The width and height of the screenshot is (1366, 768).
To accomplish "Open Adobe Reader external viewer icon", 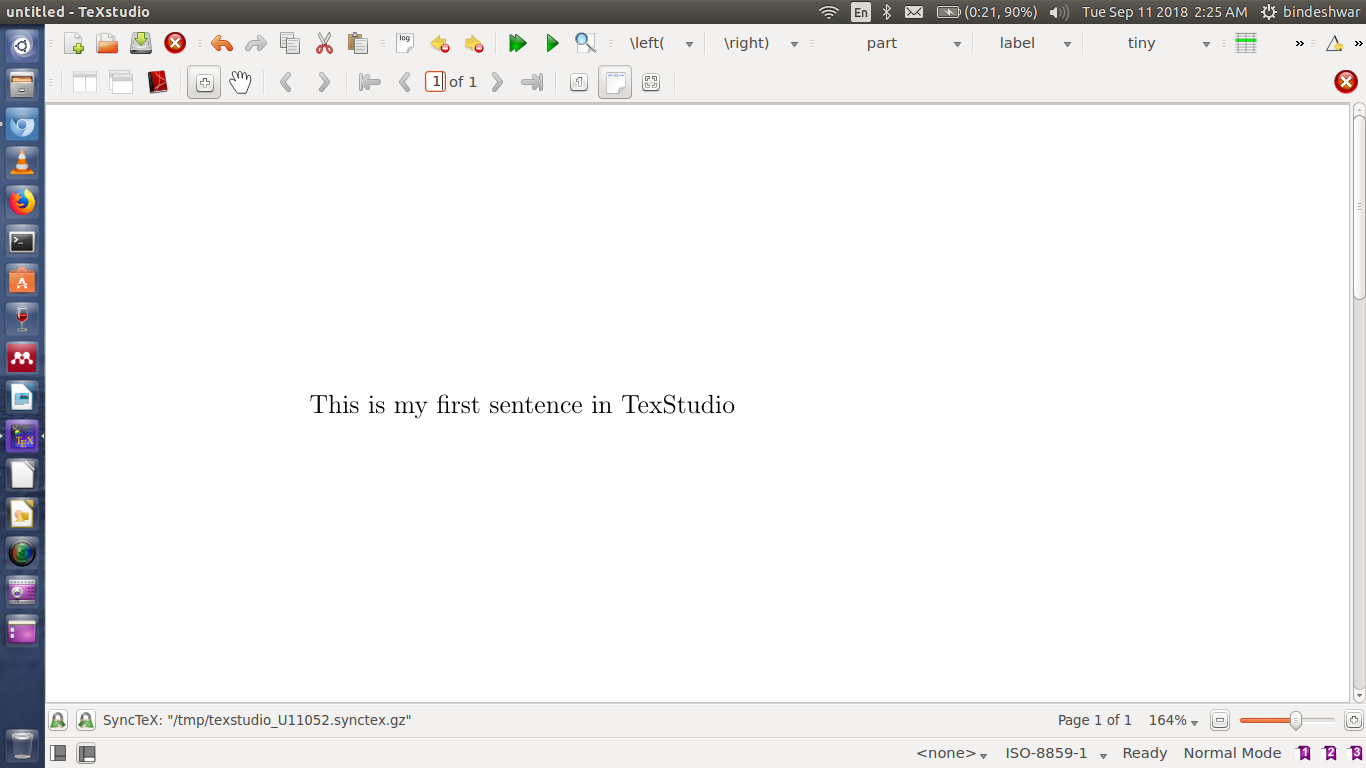I will pos(157,82).
